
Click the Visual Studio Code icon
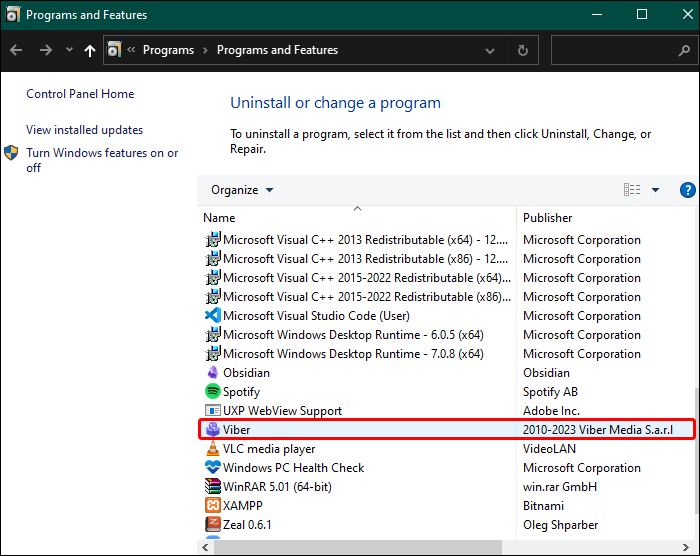212,316
